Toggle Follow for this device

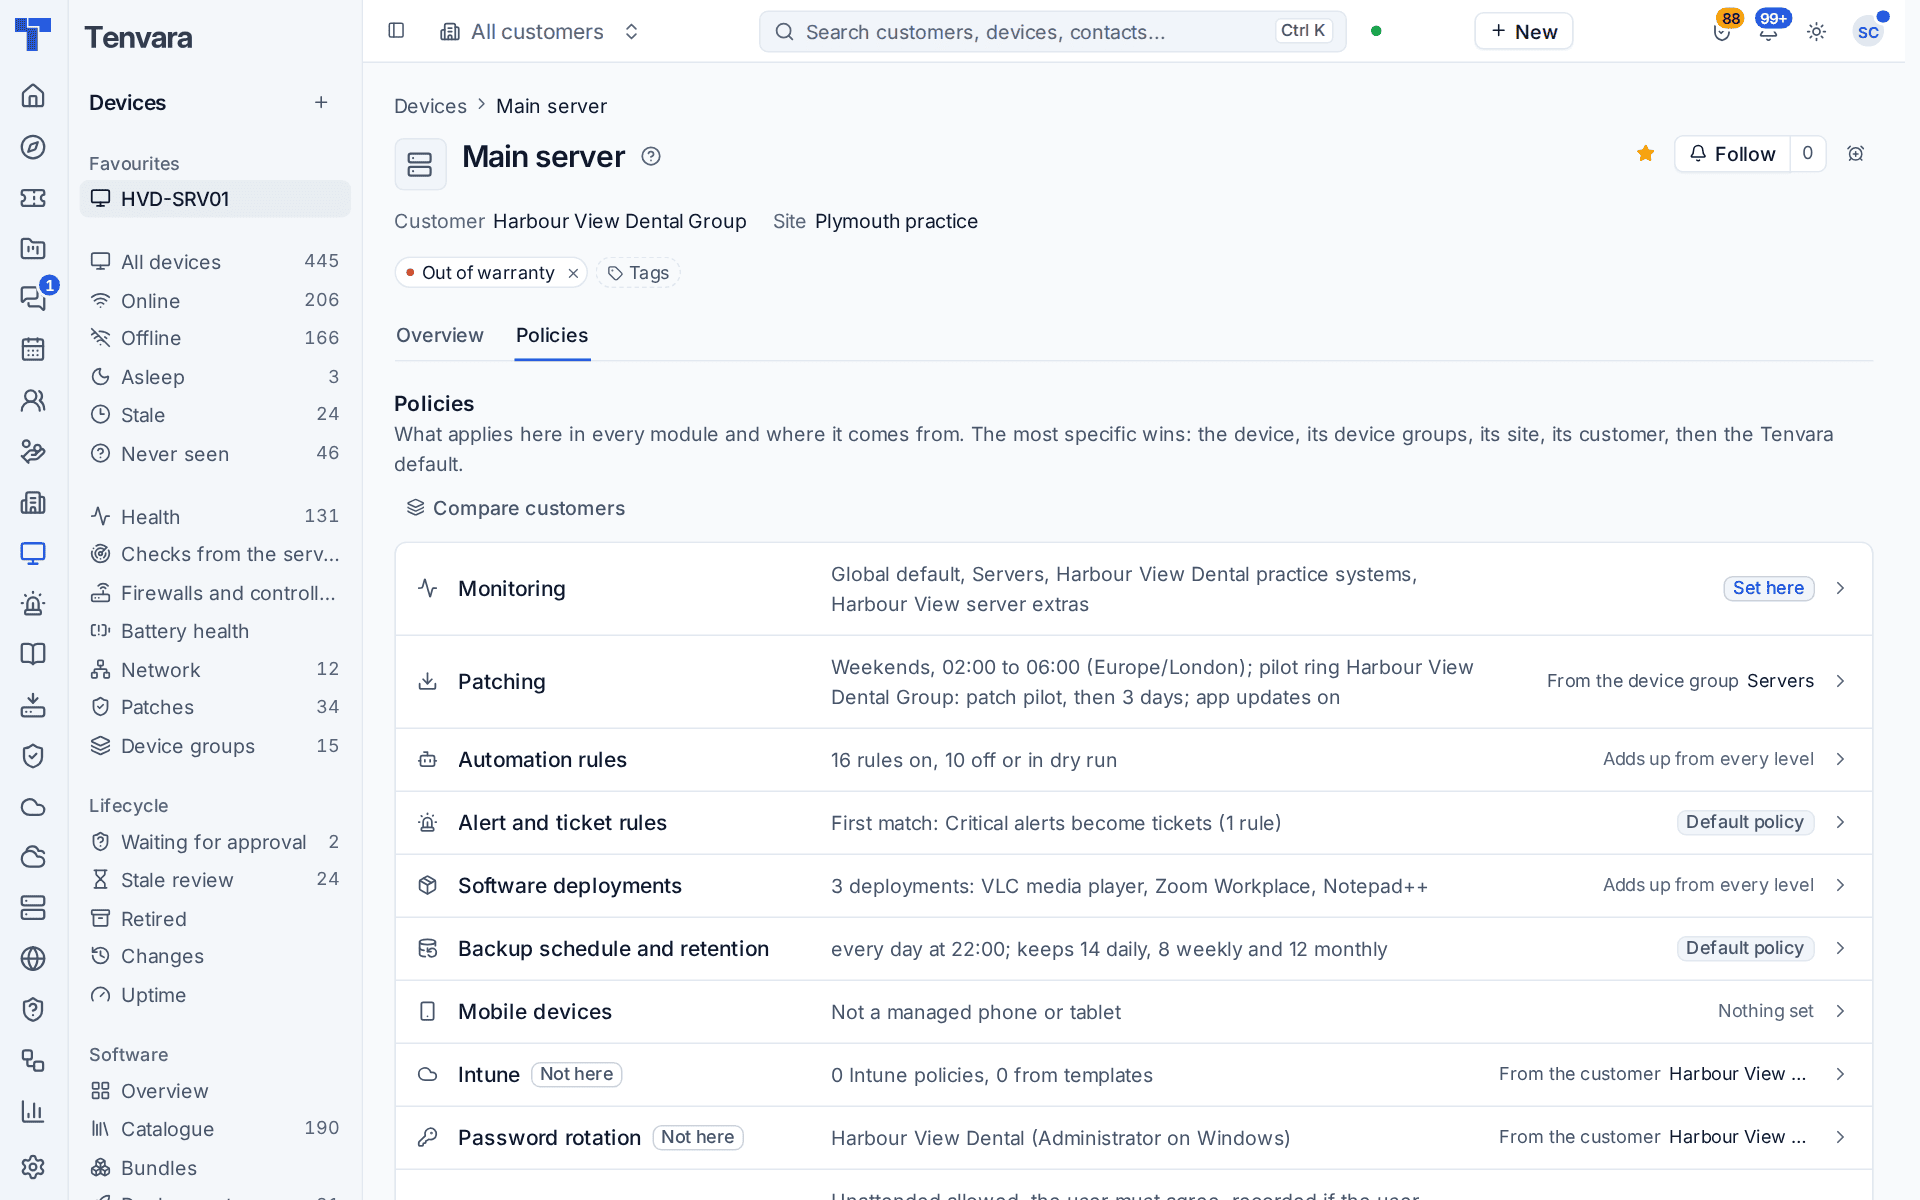pyautogui.click(x=1732, y=154)
